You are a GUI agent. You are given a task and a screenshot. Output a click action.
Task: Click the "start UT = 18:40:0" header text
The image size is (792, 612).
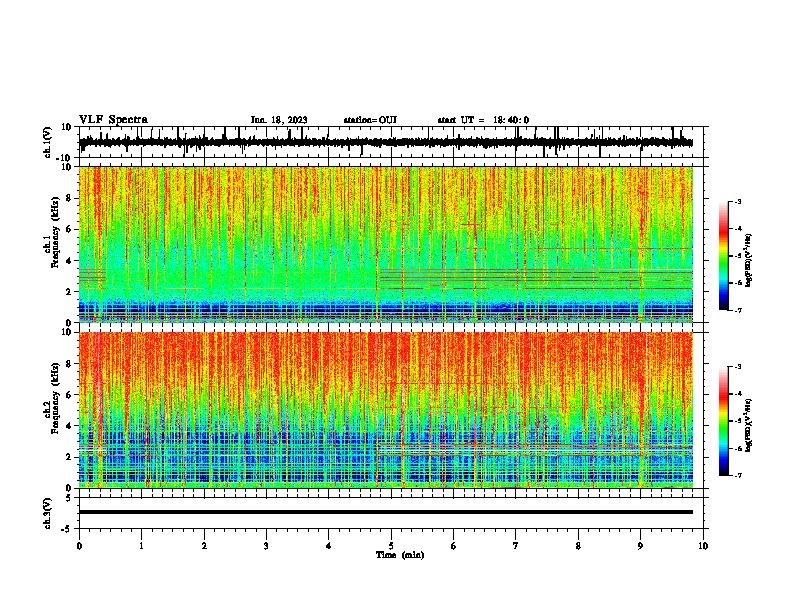point(483,120)
